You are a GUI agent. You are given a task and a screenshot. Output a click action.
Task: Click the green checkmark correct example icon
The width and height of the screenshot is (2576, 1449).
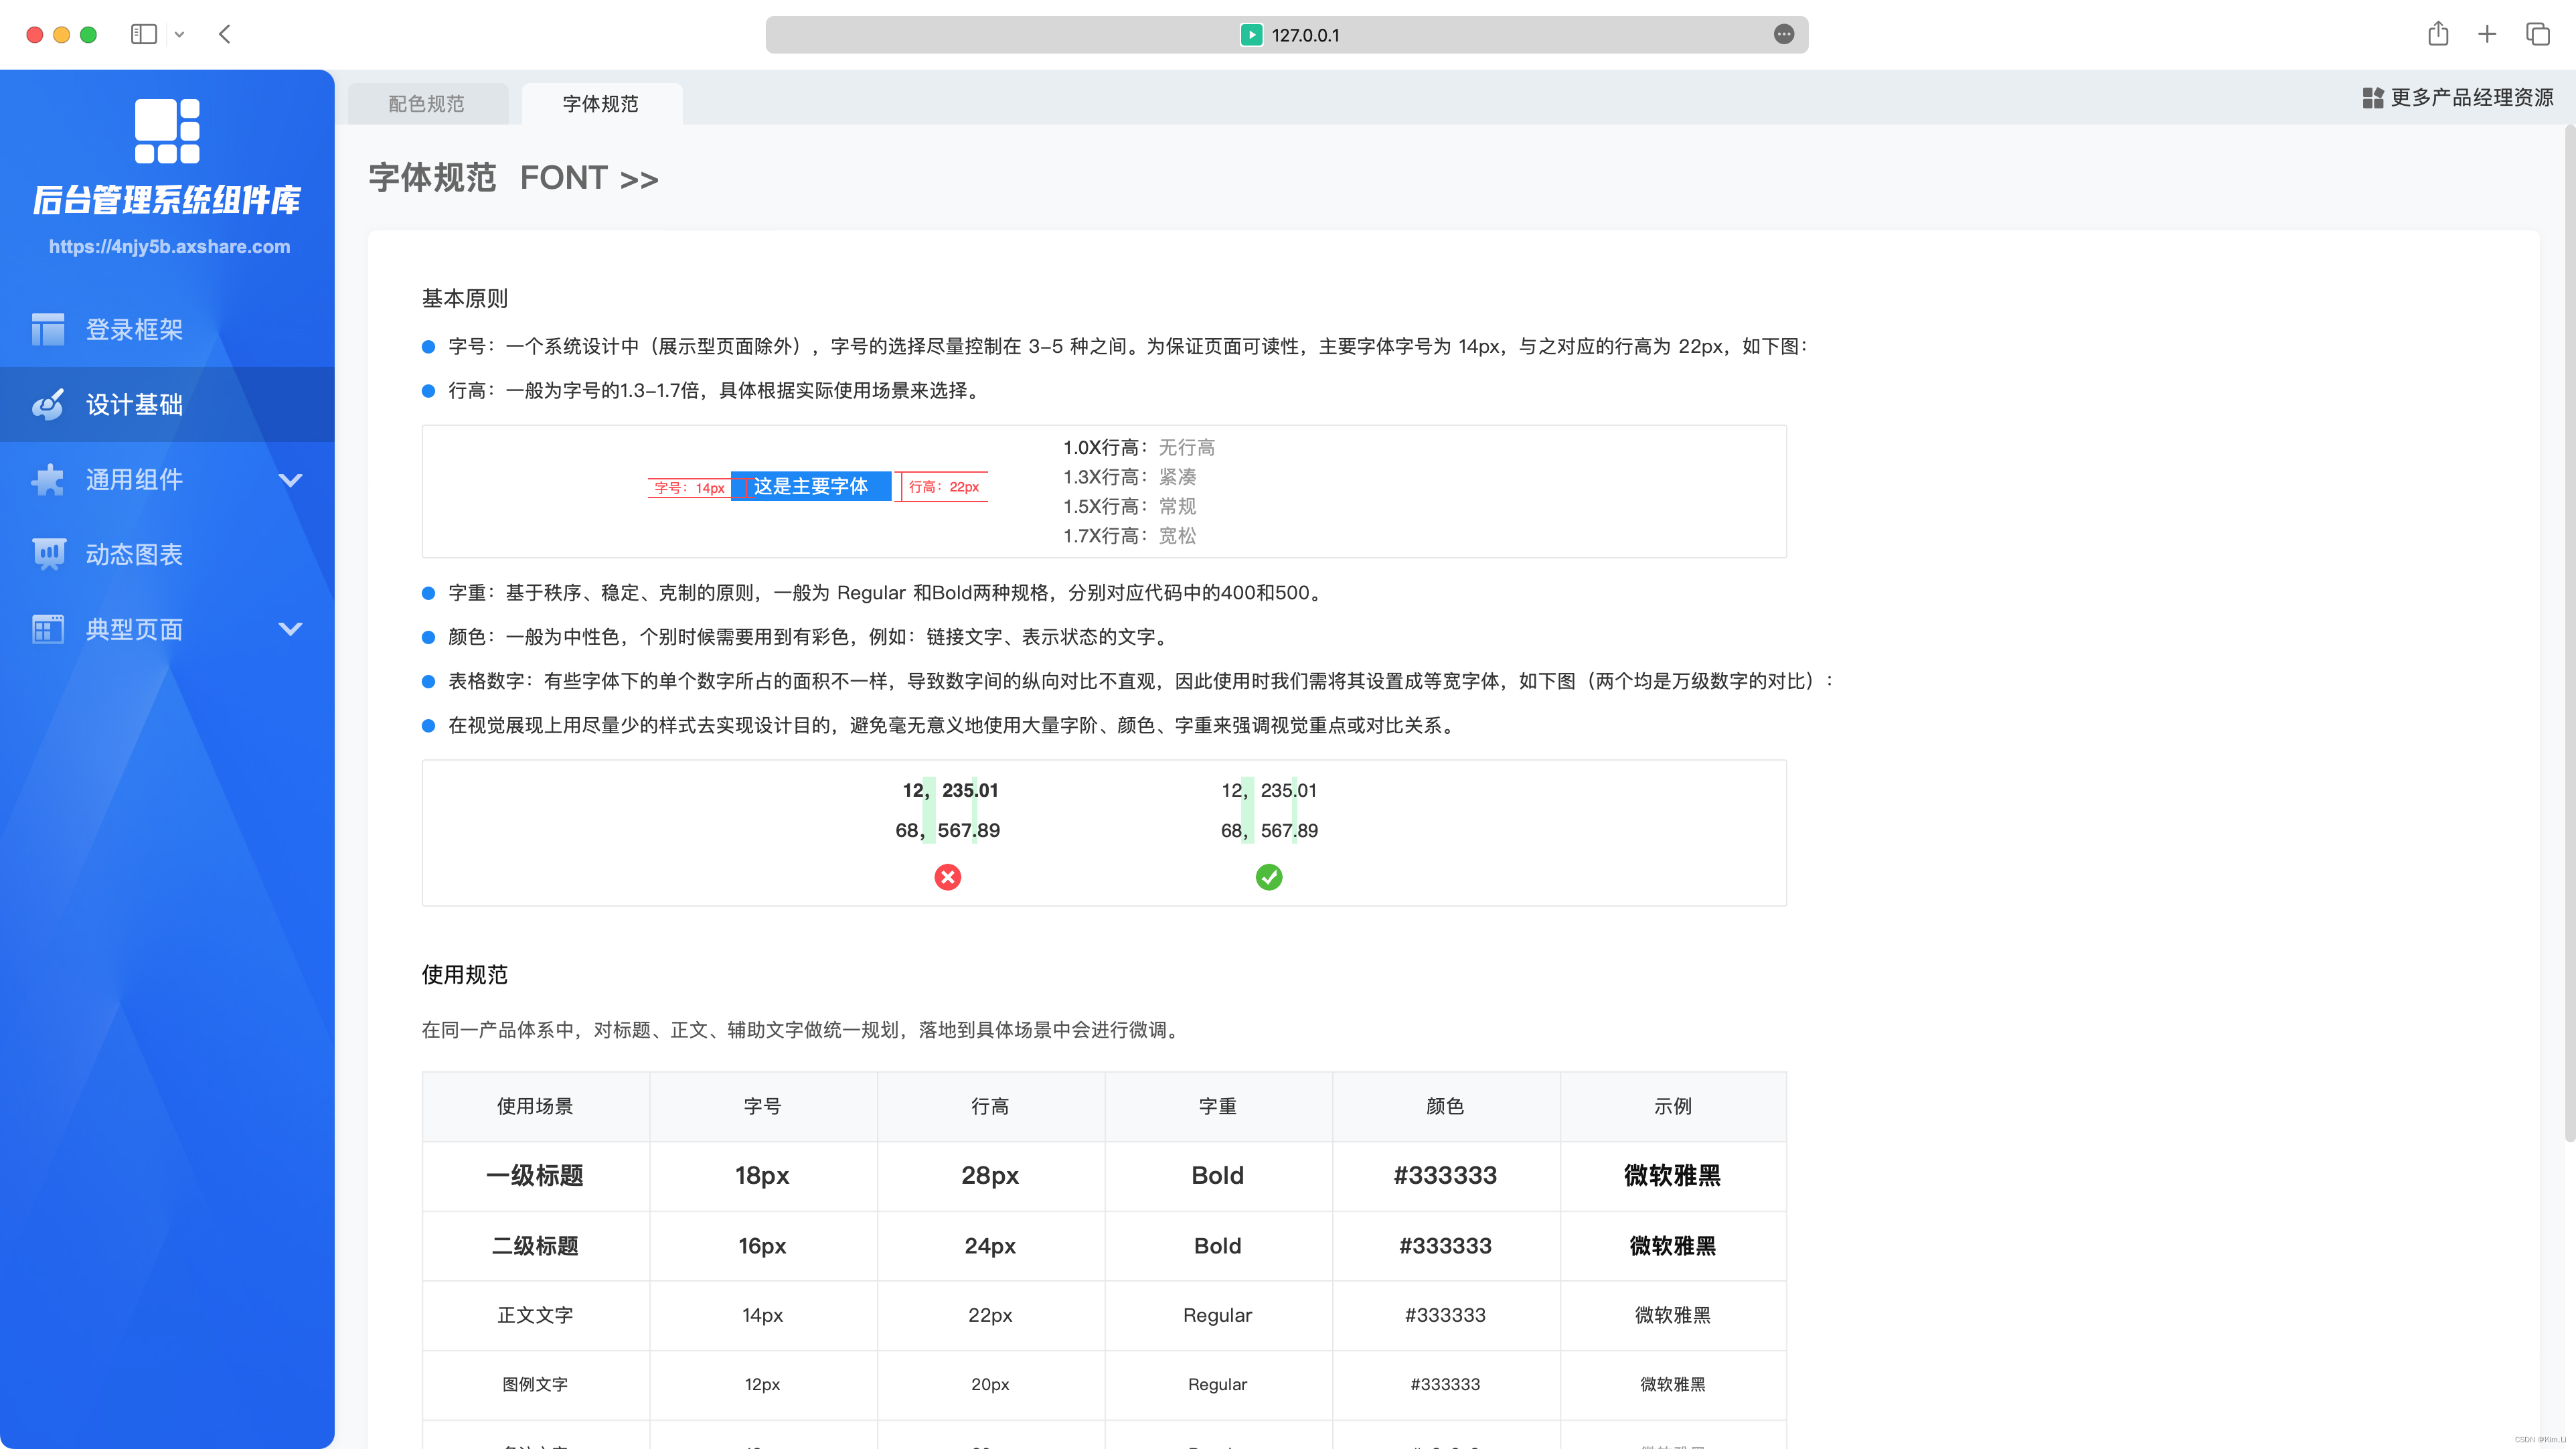click(x=1269, y=877)
